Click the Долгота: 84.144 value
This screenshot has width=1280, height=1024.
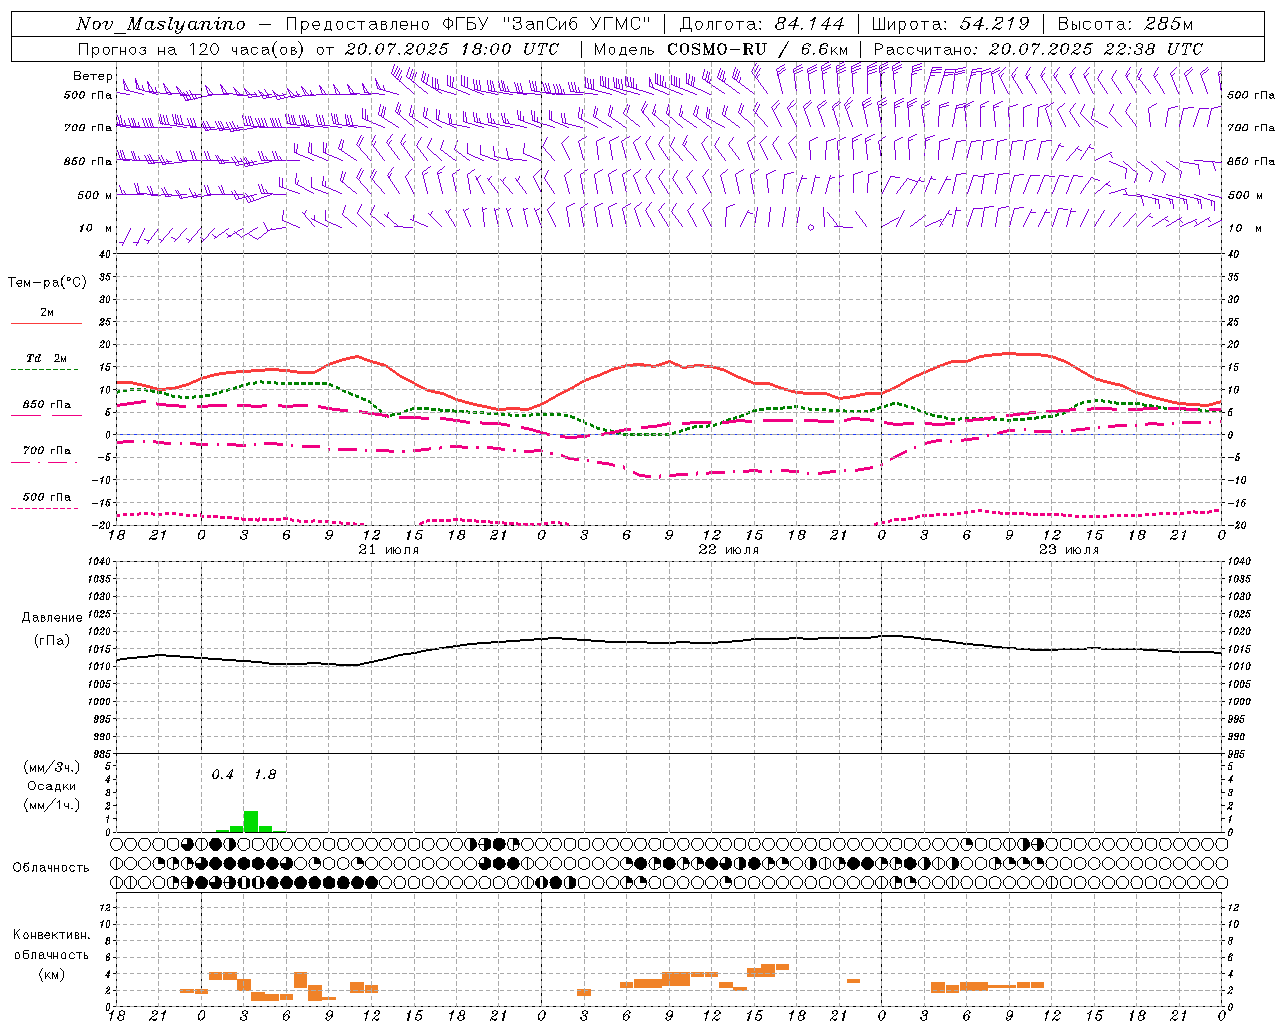[762, 24]
